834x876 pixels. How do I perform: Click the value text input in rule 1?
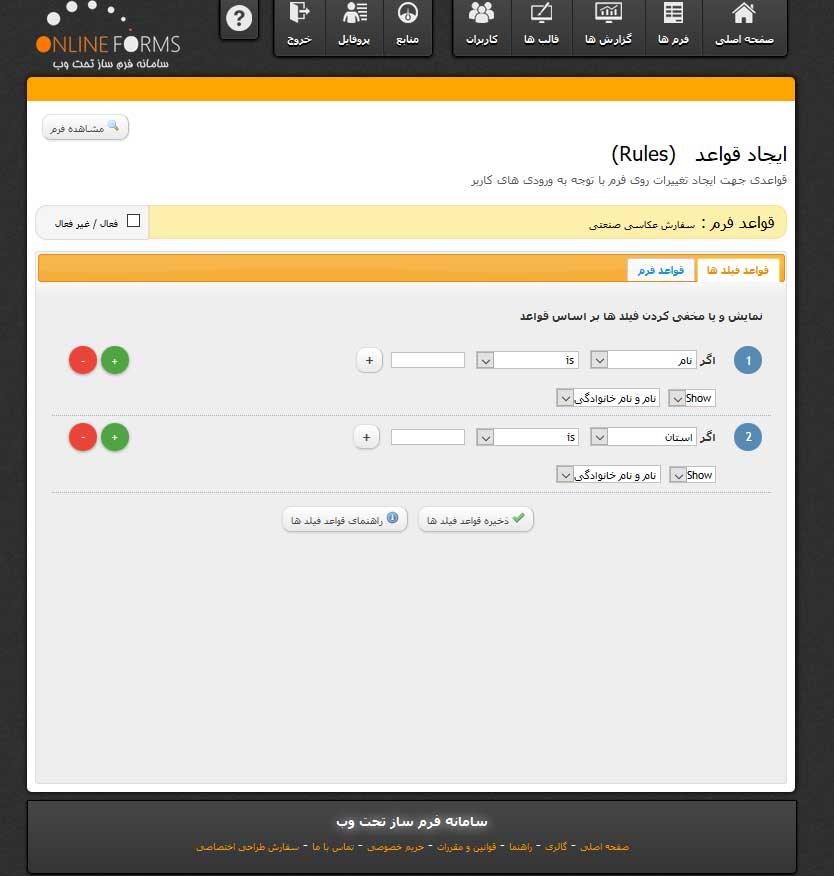click(427, 360)
